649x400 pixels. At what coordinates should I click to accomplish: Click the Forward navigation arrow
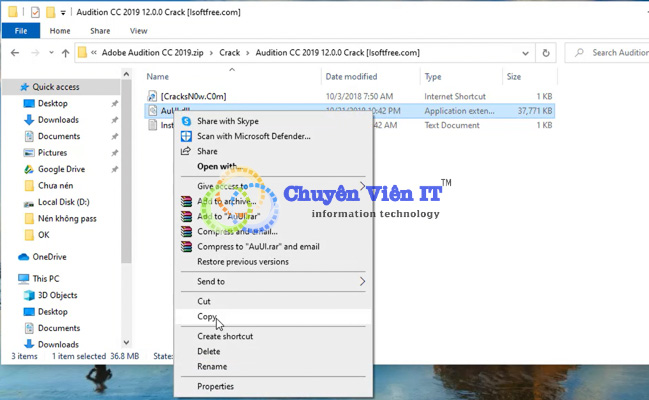click(36, 53)
